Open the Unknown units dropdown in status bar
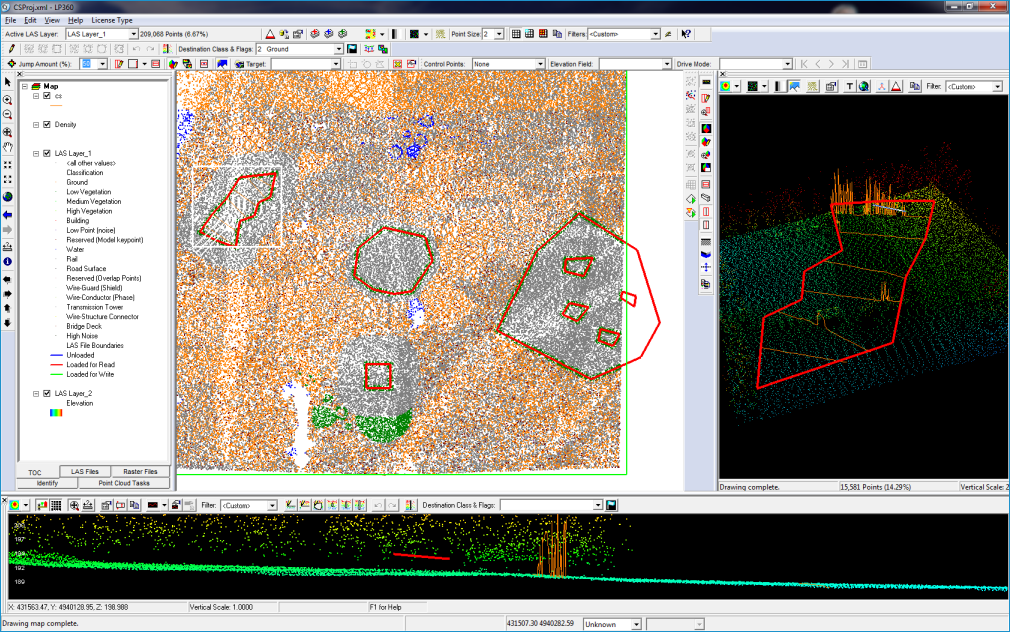Viewport: 1010px width, 632px height. 636,624
